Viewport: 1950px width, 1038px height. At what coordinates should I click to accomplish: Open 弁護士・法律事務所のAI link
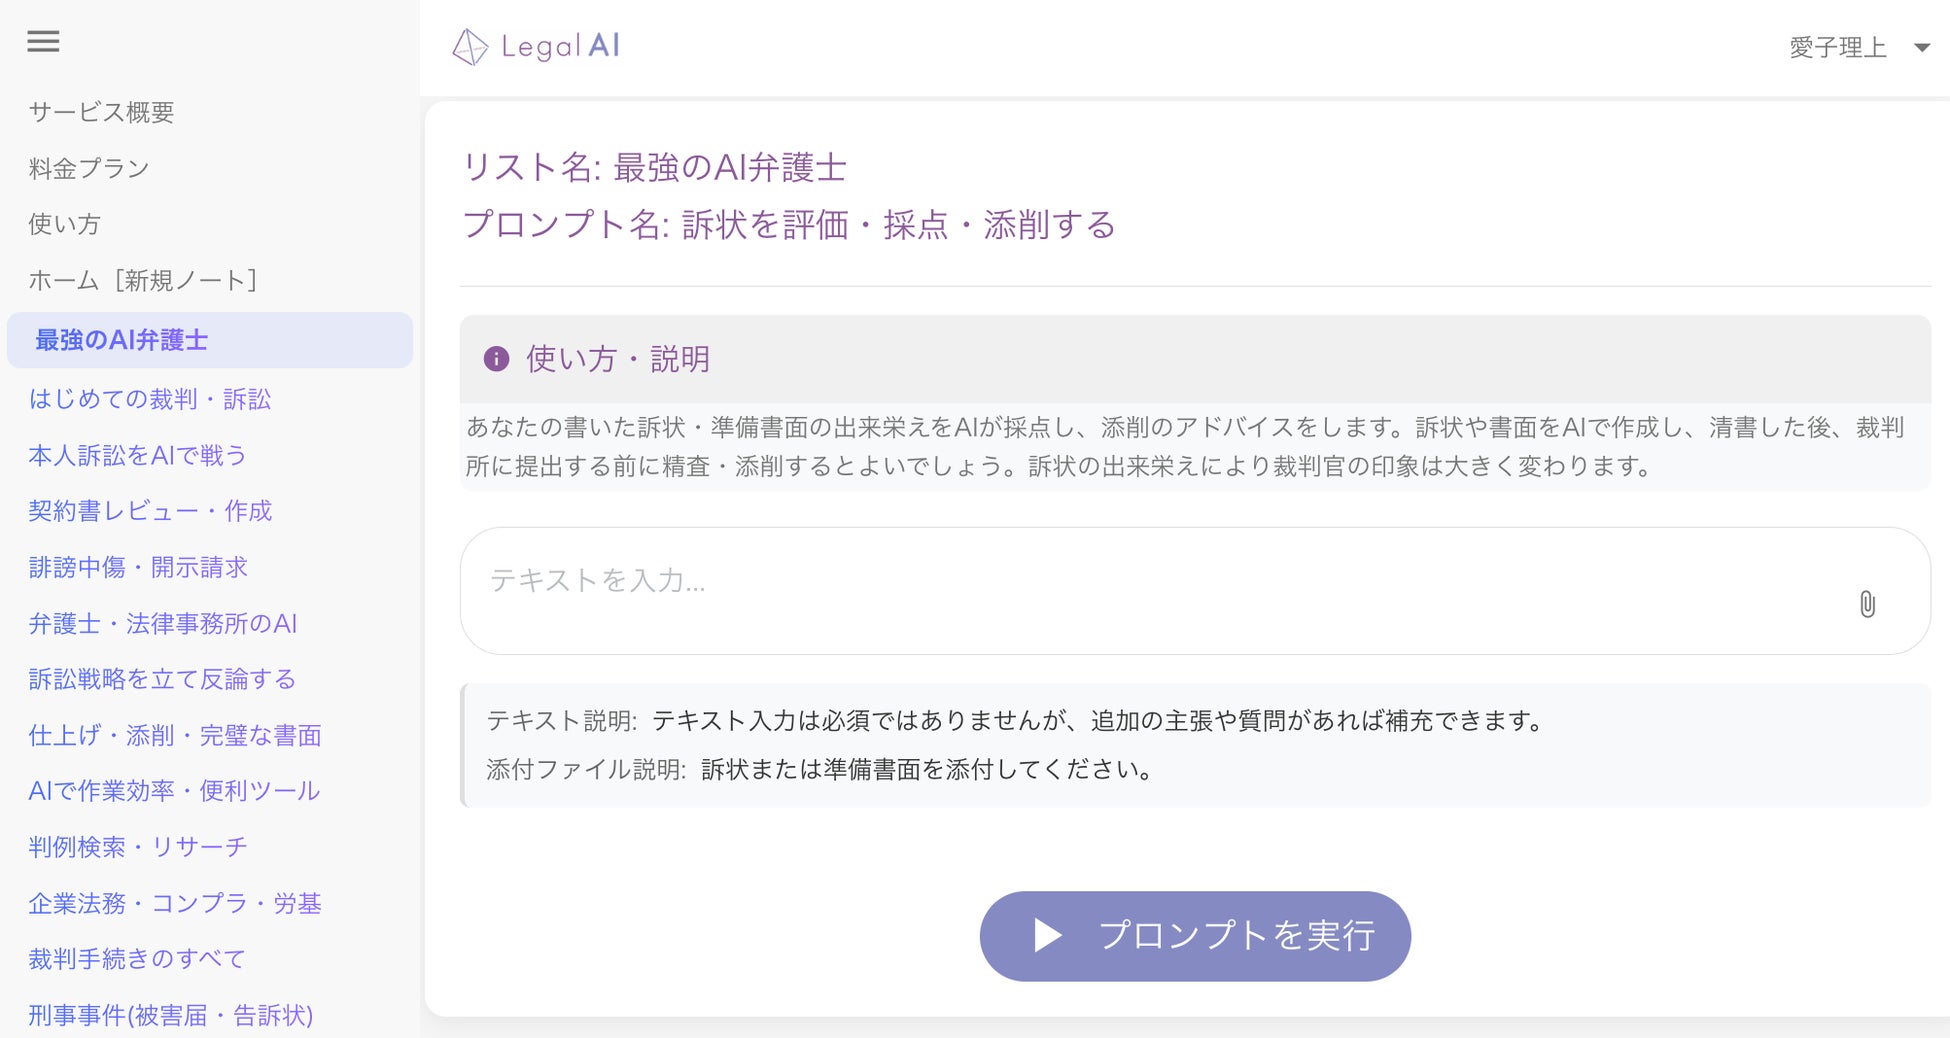[x=163, y=623]
